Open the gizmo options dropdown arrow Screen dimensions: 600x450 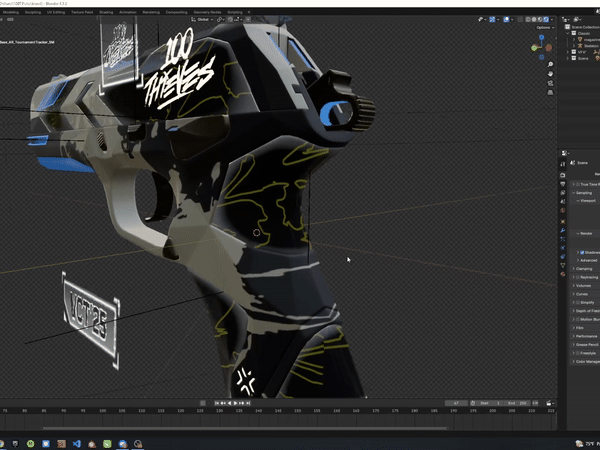tap(498, 19)
